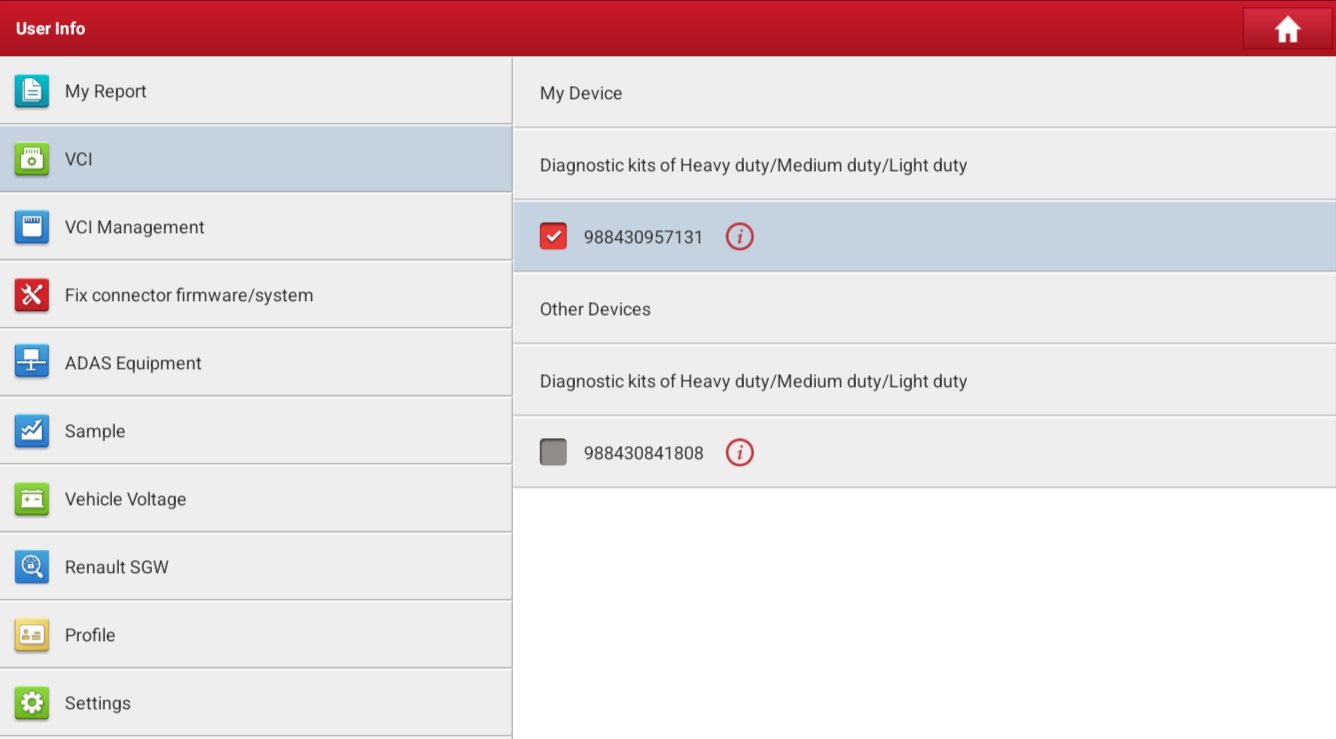1336x739 pixels.
Task: Toggle selection of the activated VCI device
Action: [553, 236]
